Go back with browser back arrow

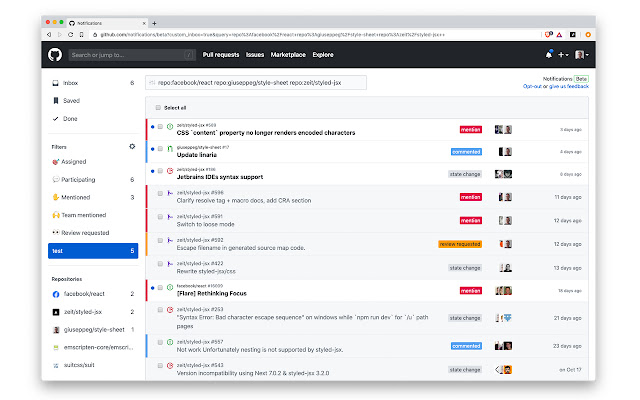point(49,35)
